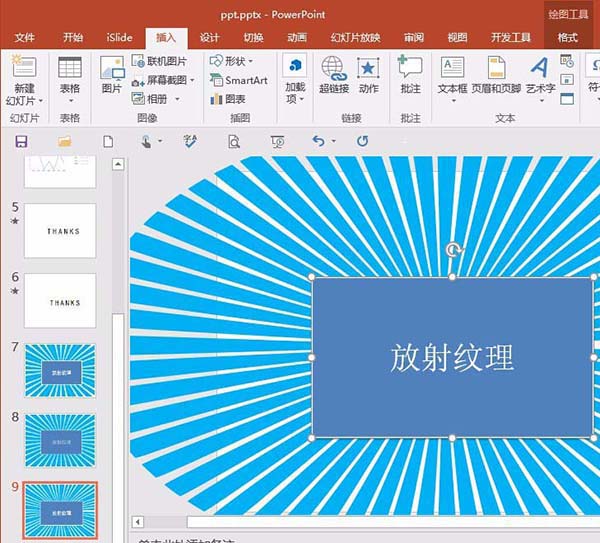Switch to the File (文件) tab
Viewport: 600px width, 543px height.
click(x=24, y=38)
